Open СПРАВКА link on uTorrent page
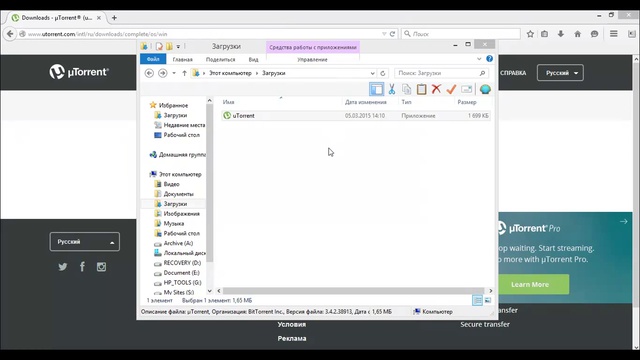 513,73
